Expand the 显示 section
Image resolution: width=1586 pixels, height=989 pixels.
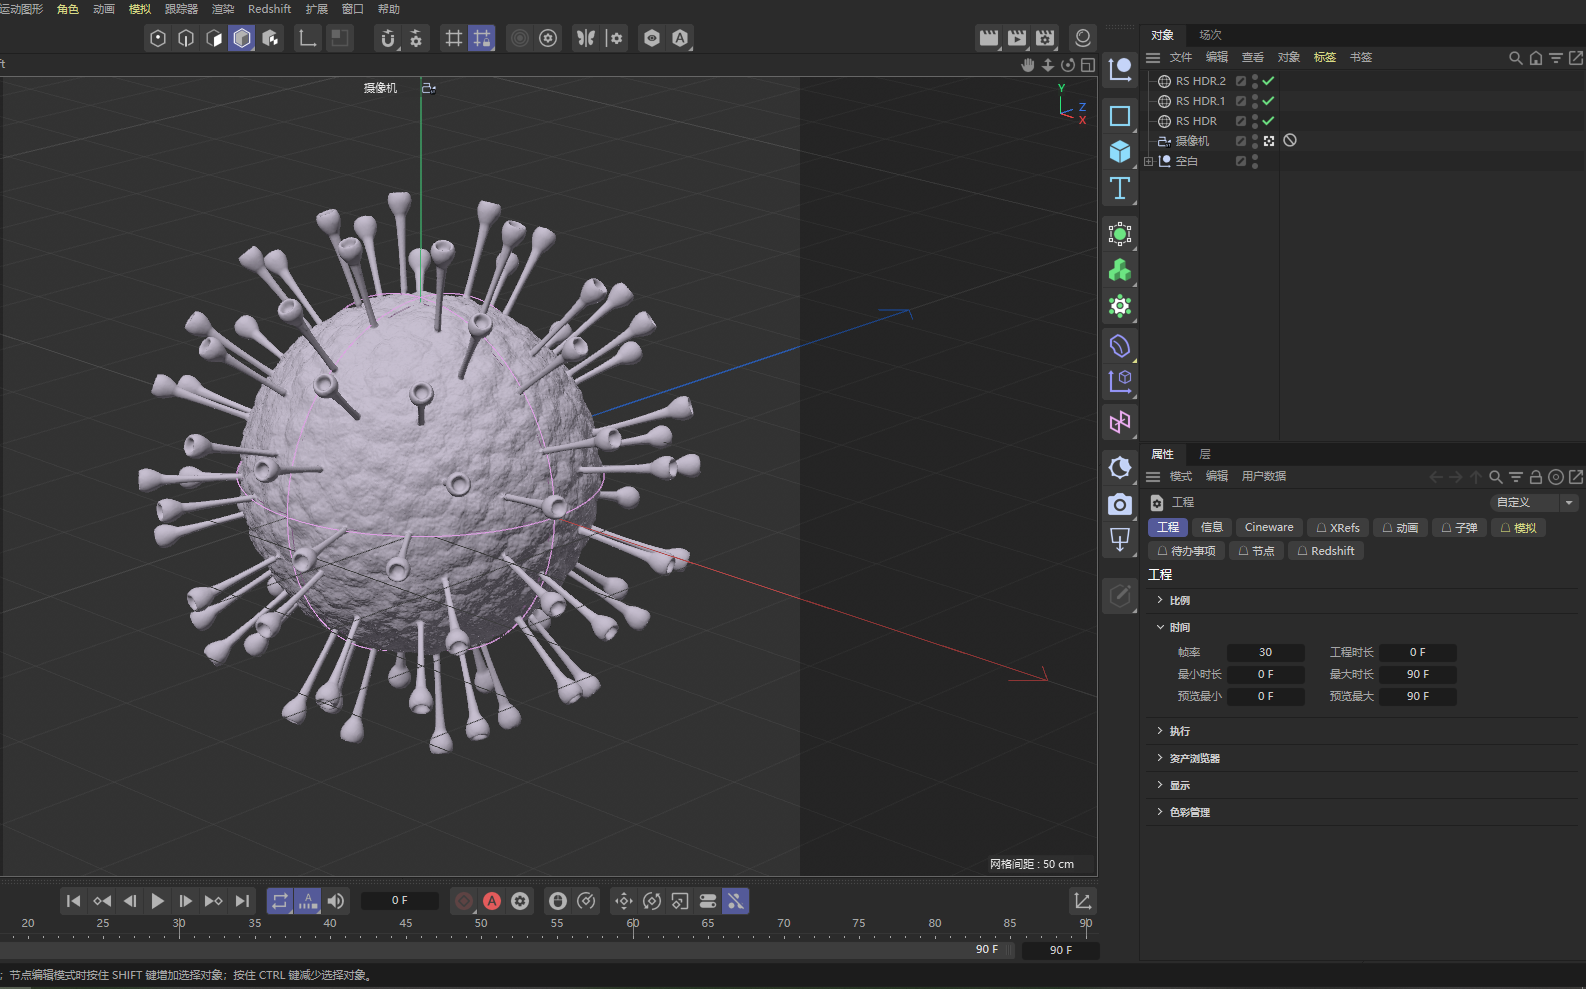(x=1160, y=785)
